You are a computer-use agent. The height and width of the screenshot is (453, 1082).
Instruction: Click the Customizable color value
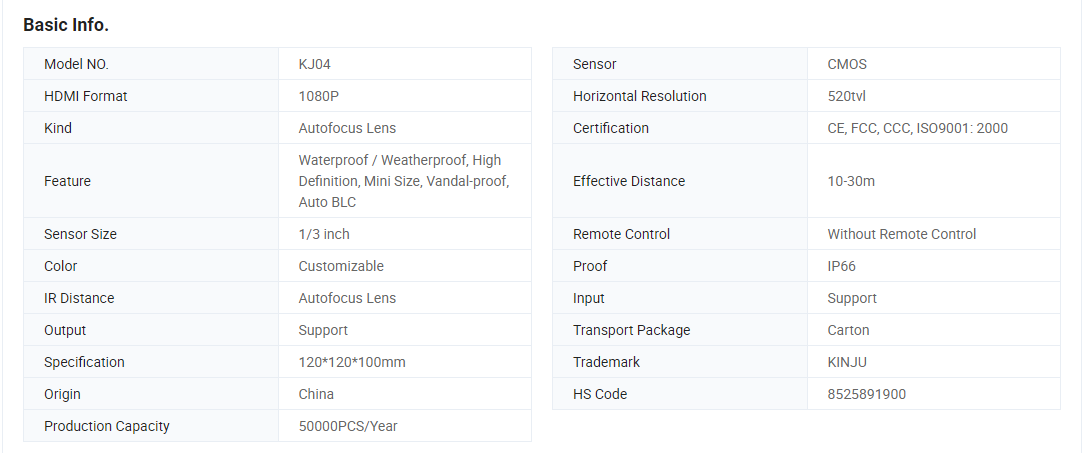coord(341,266)
